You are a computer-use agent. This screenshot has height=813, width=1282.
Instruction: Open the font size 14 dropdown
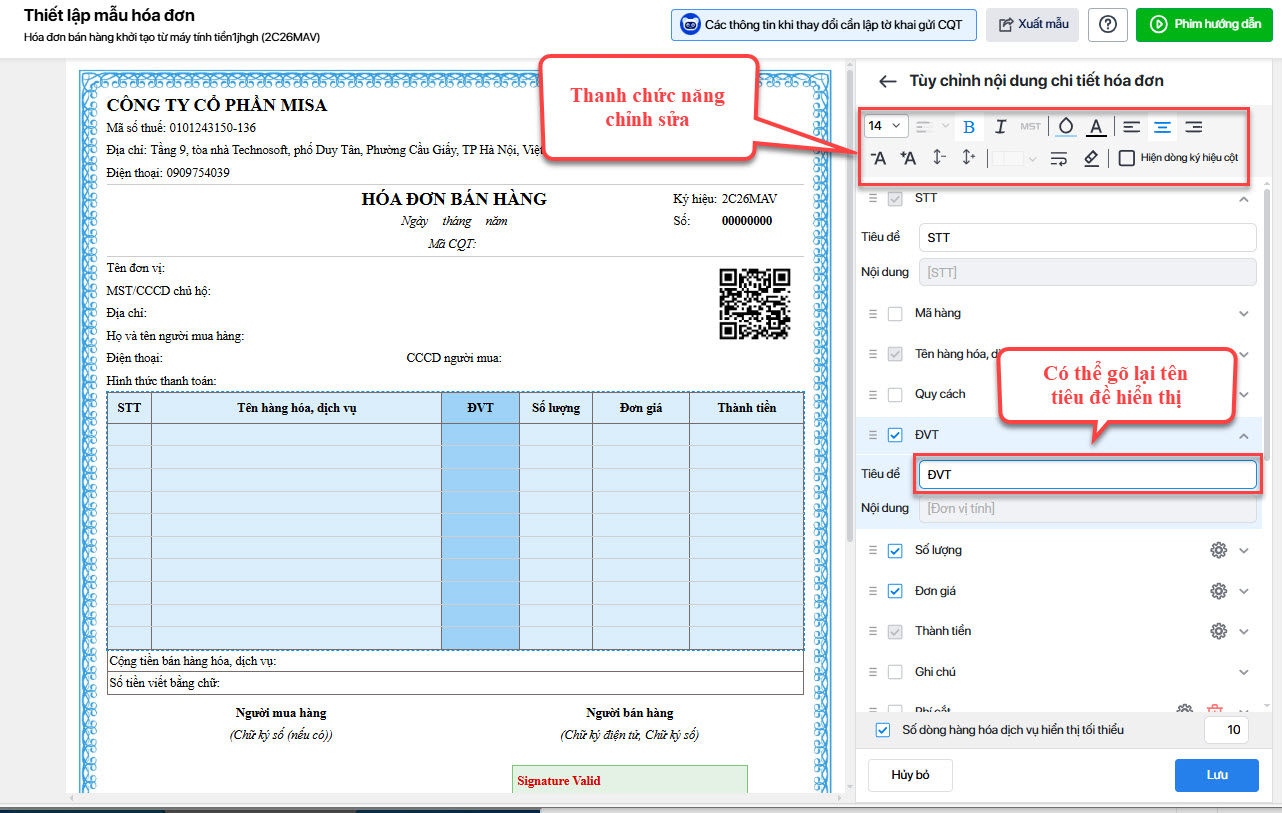point(885,126)
